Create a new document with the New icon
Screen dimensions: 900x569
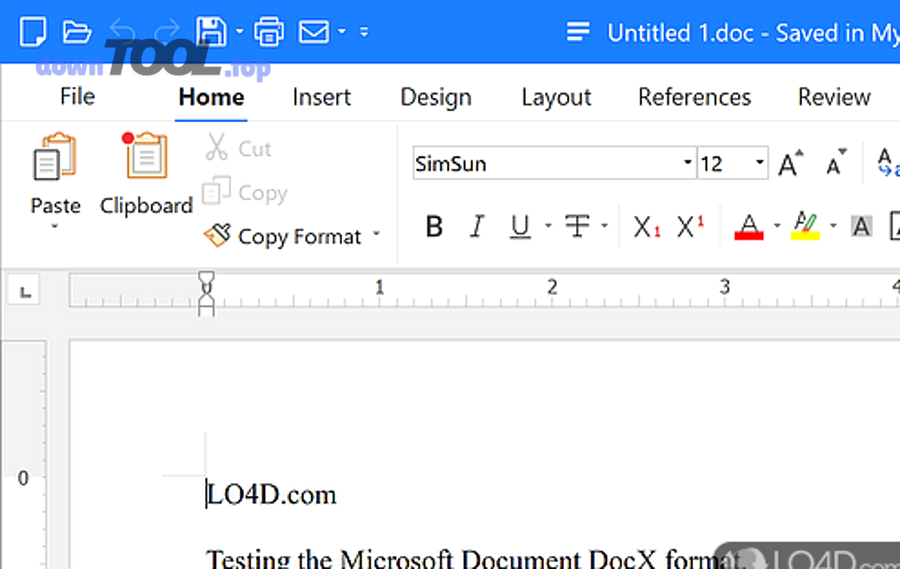coord(33,32)
